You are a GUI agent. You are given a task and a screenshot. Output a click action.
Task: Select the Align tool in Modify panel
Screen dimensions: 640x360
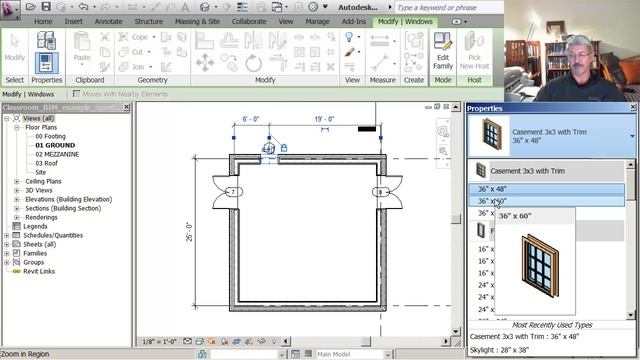tap(204, 41)
